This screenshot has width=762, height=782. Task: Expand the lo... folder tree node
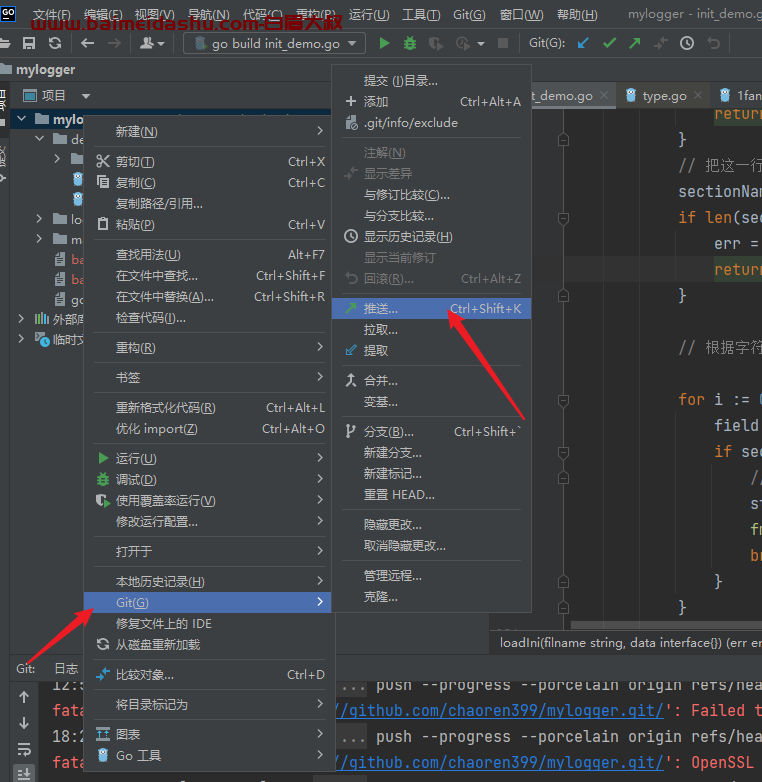39,218
